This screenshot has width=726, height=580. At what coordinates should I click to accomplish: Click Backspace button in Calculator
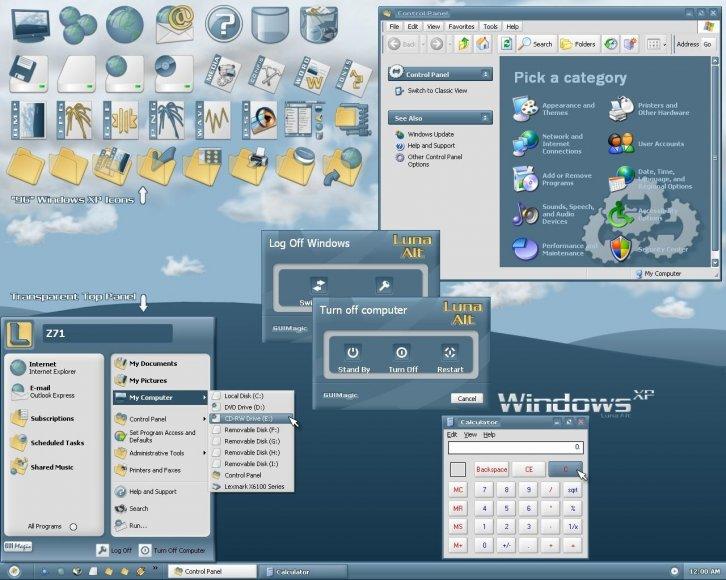click(491, 469)
